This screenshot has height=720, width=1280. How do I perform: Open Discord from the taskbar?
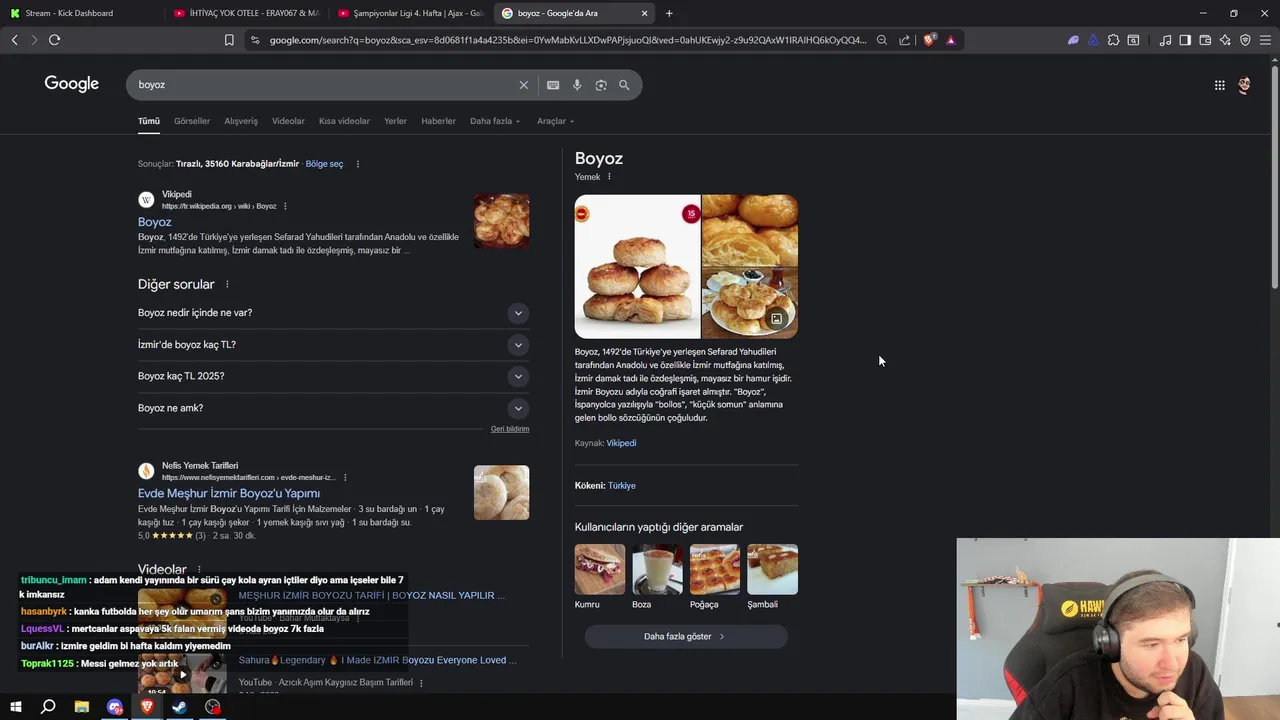pyautogui.click(x=115, y=707)
